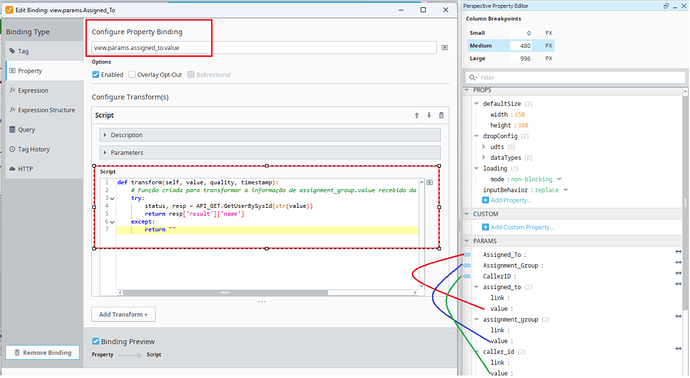Click the direction arrow icon for CallerID

[x=678, y=273]
